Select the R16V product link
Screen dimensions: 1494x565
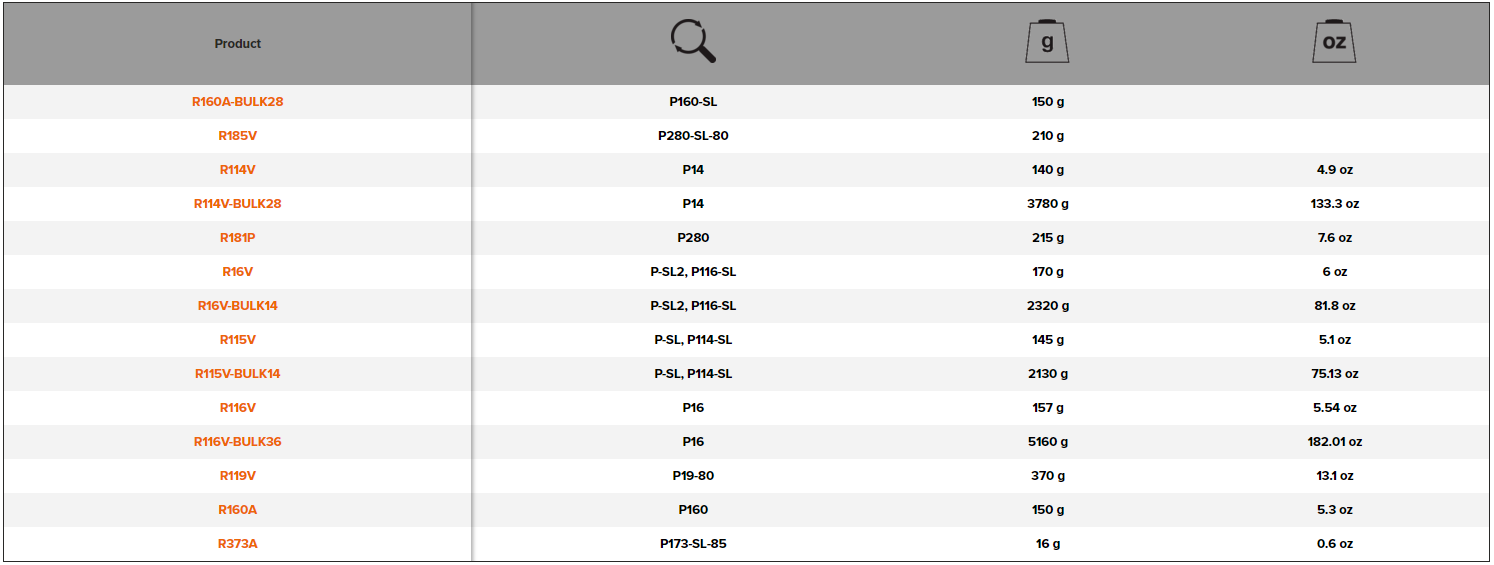[238, 272]
